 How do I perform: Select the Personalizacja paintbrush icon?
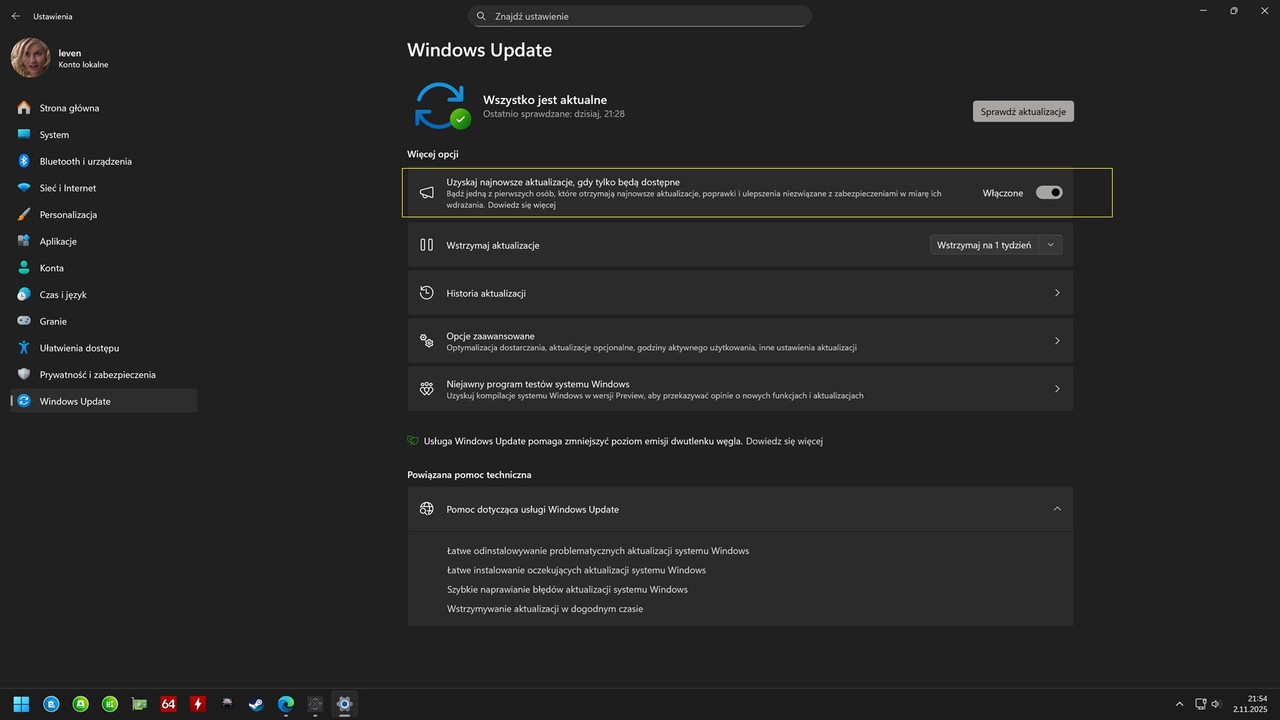click(24, 214)
